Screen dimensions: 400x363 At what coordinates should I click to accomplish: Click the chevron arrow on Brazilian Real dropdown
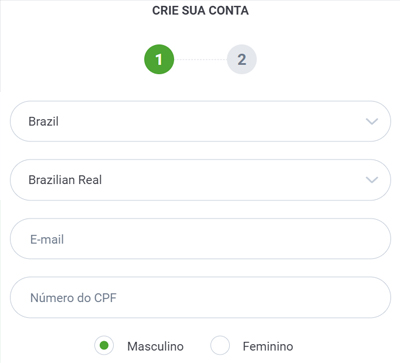pyautogui.click(x=372, y=180)
